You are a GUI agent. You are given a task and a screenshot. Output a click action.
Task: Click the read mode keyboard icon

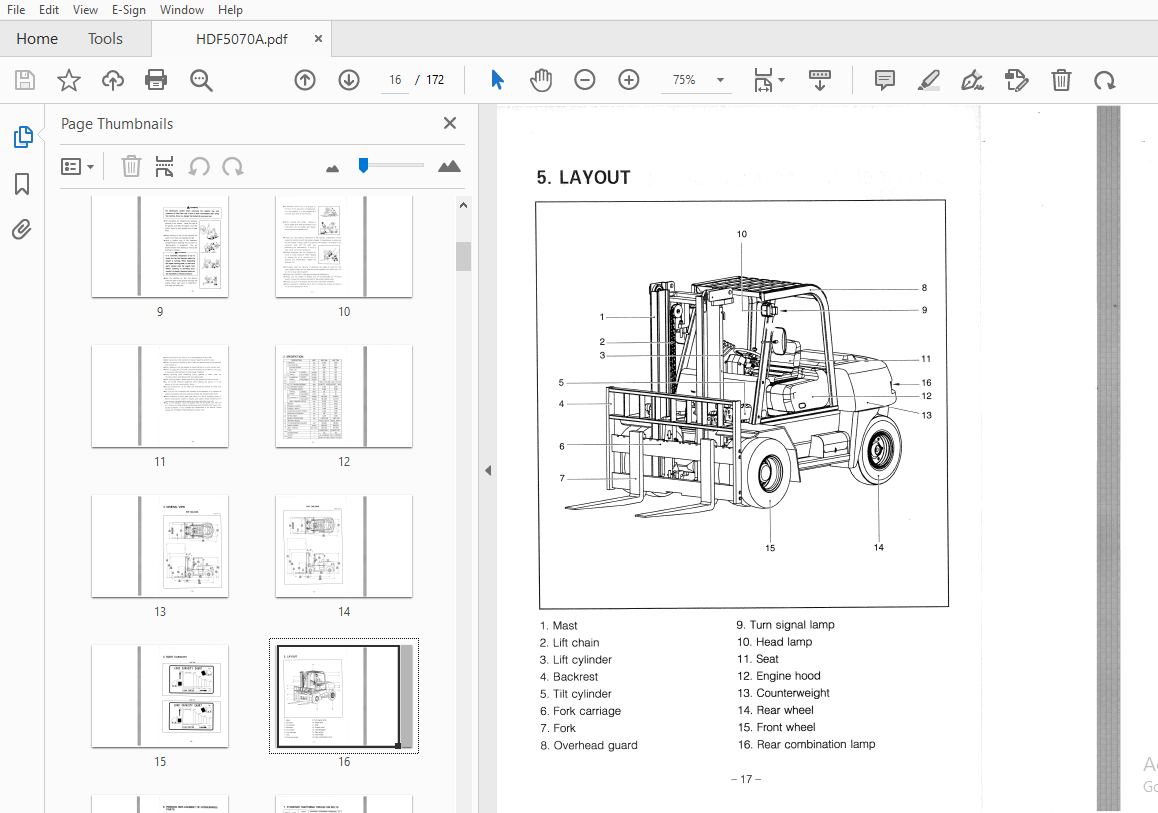820,80
